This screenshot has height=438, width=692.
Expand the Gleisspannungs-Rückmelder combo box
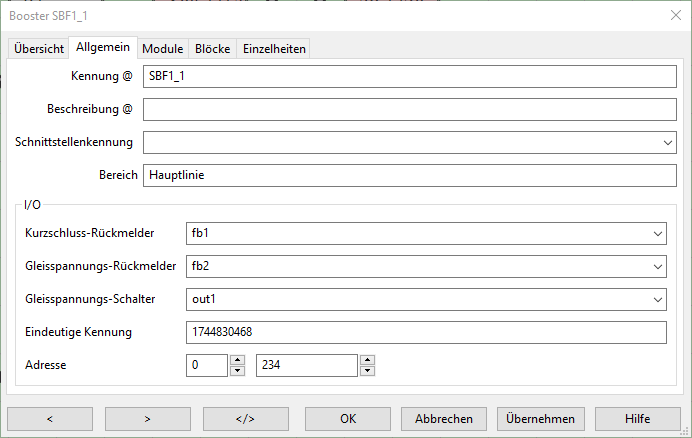pos(657,266)
